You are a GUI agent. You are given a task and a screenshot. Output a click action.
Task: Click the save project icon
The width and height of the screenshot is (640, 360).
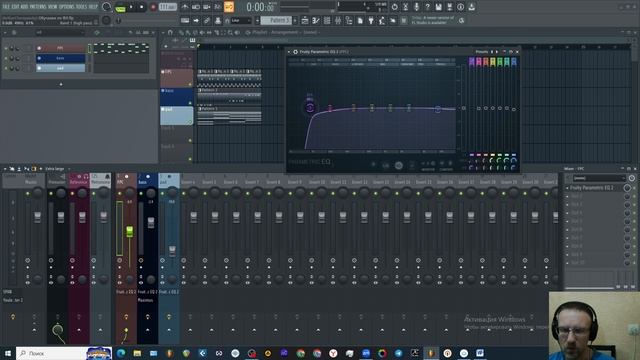tap(438, 7)
